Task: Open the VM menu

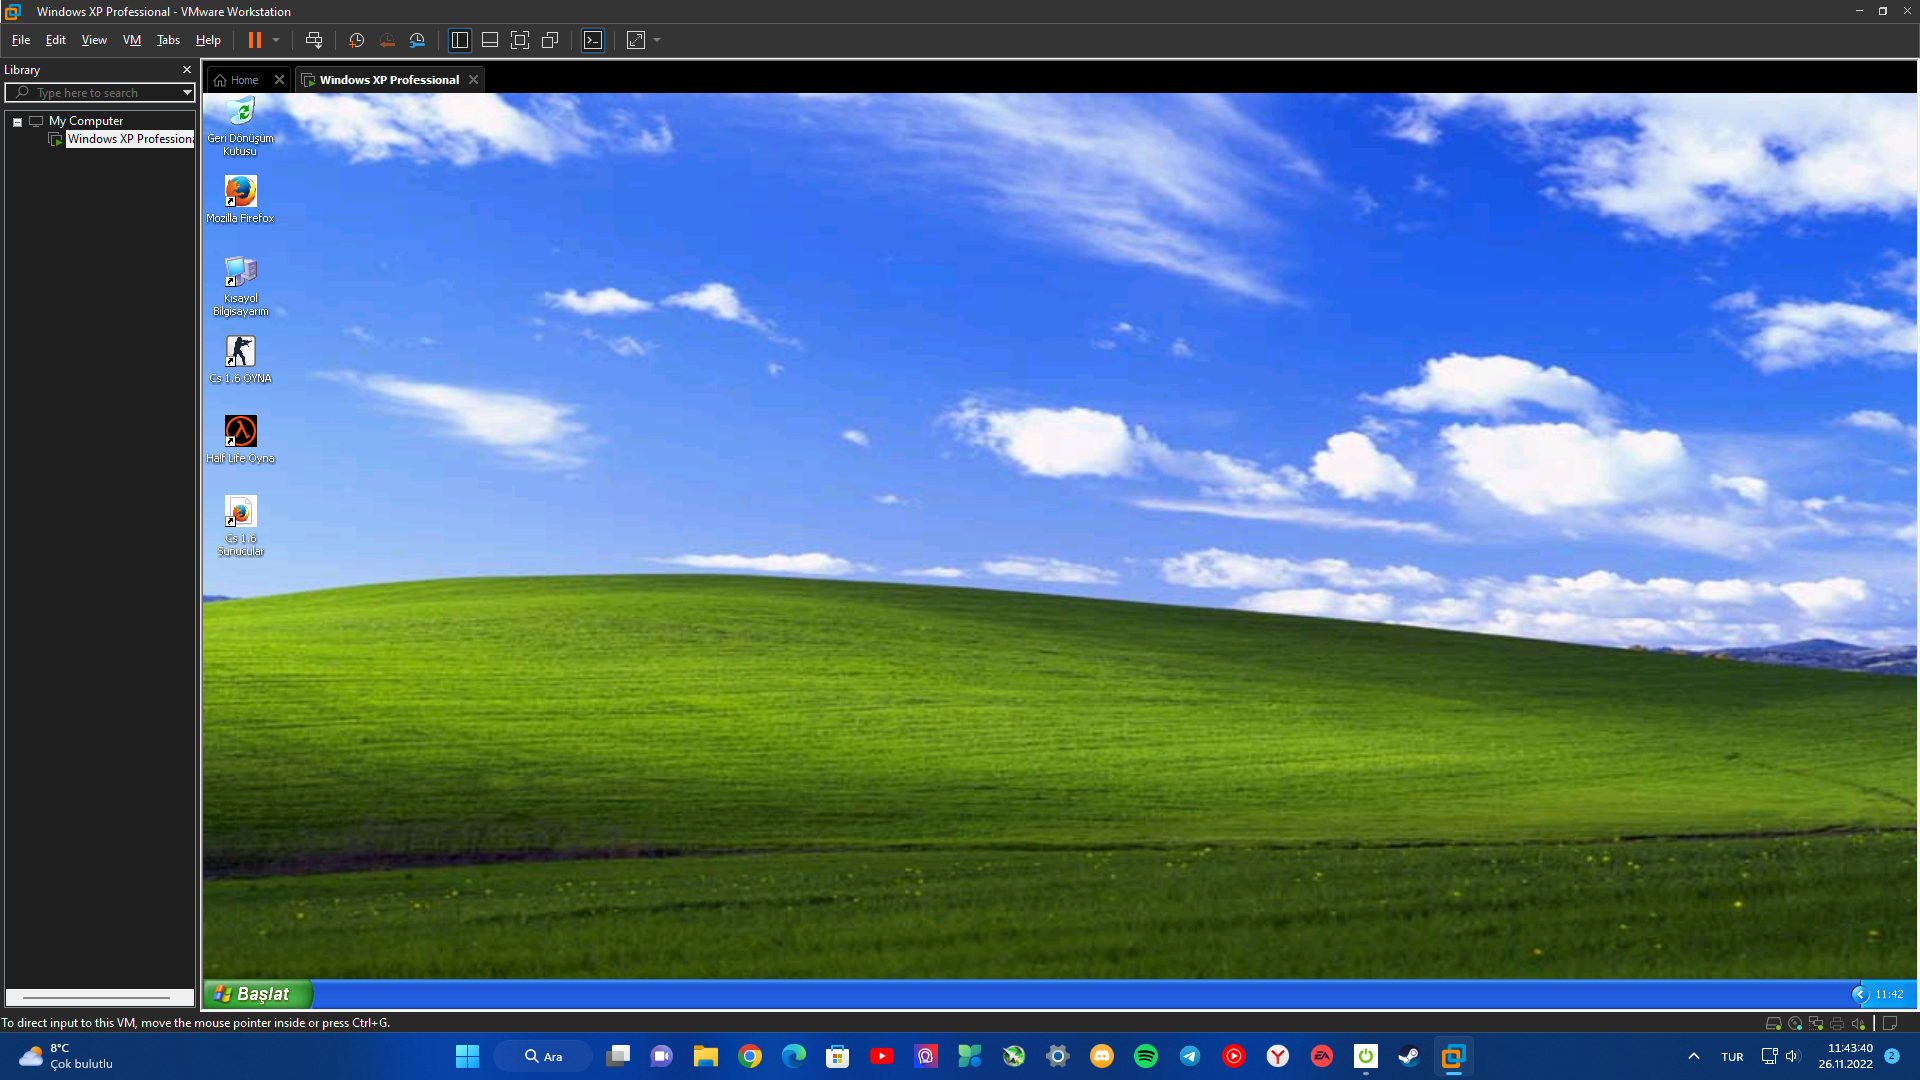Action: (x=131, y=40)
